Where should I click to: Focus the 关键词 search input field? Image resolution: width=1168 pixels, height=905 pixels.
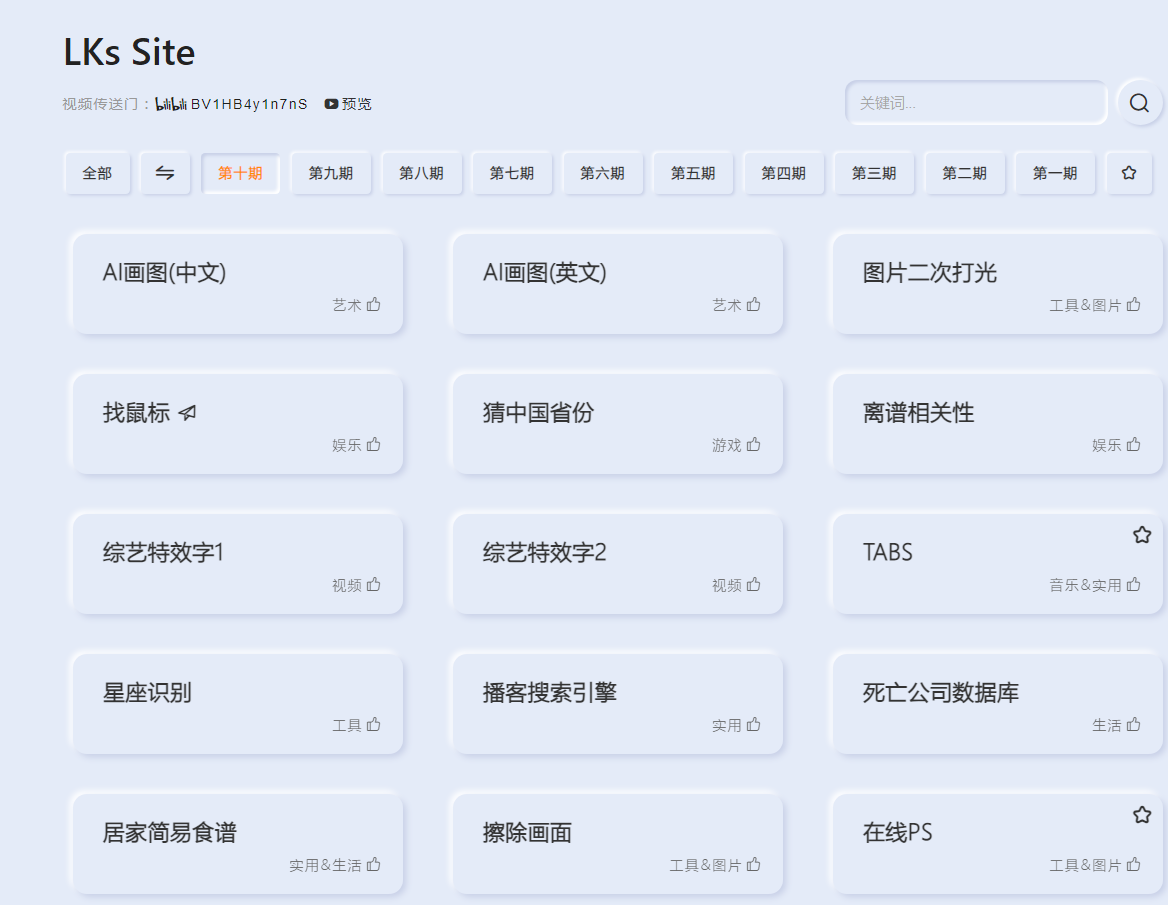tap(976, 103)
